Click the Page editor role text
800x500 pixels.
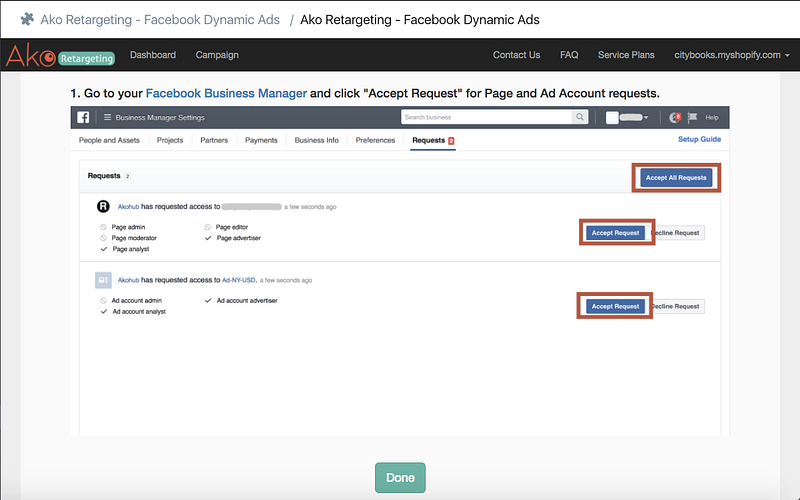click(x=232, y=227)
